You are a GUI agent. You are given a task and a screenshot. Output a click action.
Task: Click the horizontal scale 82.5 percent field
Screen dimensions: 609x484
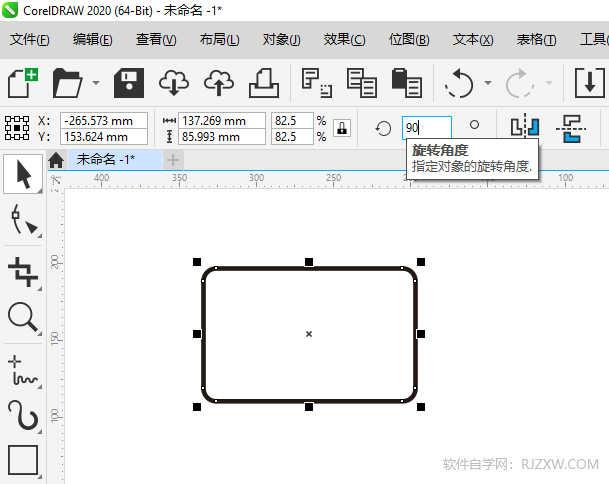pyautogui.click(x=292, y=121)
